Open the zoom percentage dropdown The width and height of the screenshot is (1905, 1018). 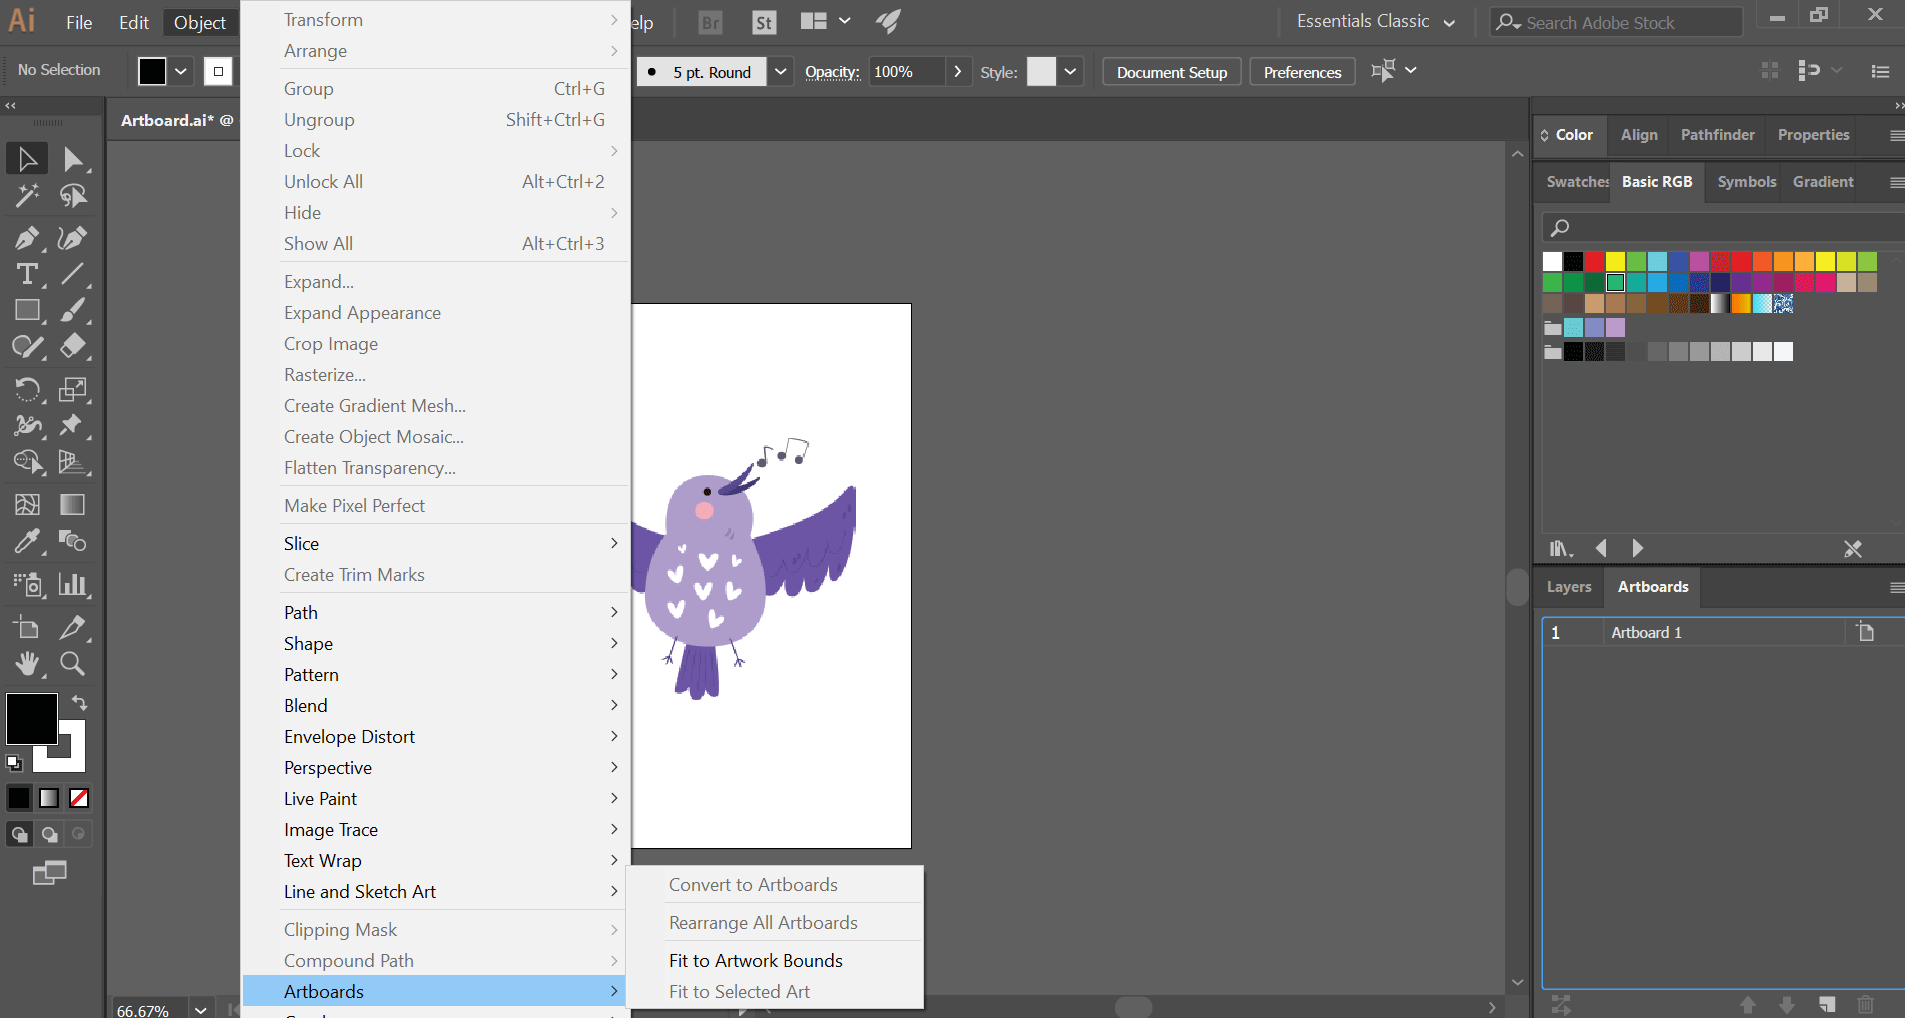(x=199, y=1008)
